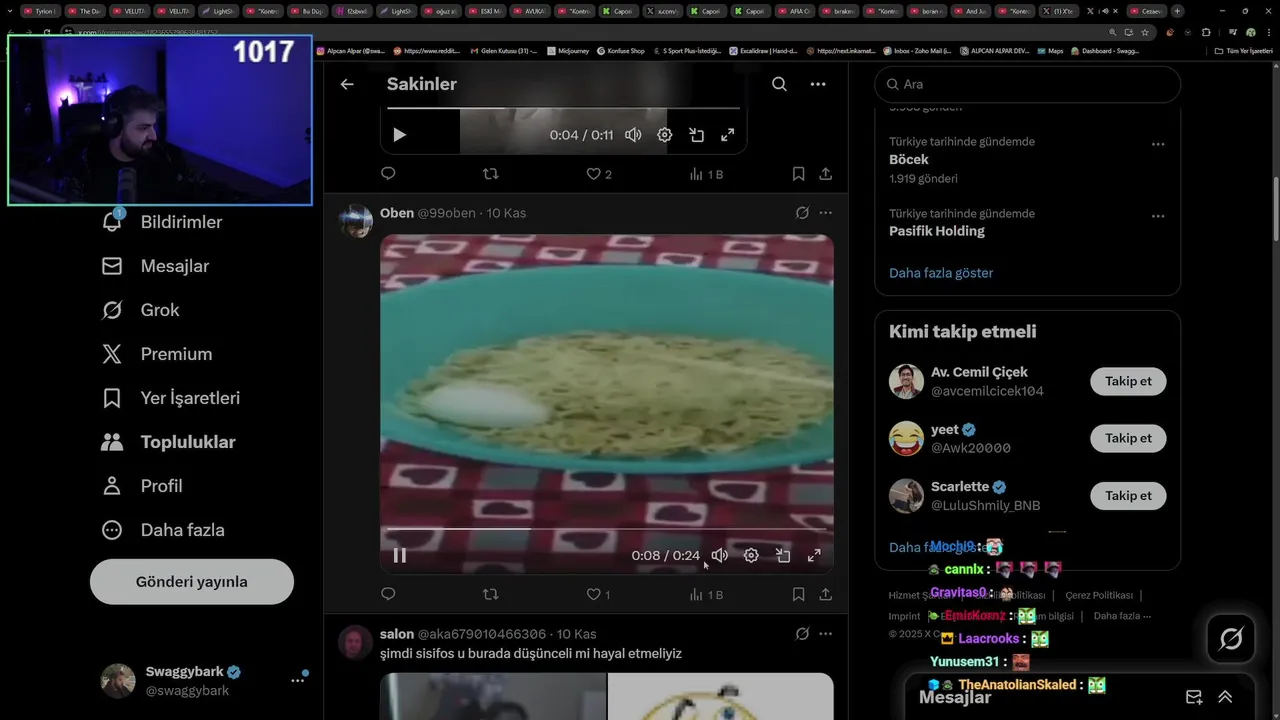Enter fullscreen on the upper video
The image size is (1280, 720).
pos(728,135)
